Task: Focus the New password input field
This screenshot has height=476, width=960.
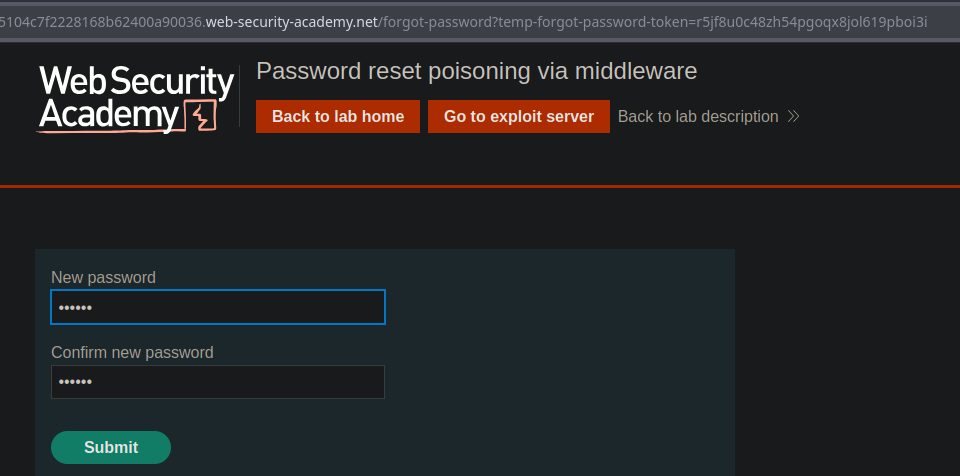Action: (x=218, y=307)
